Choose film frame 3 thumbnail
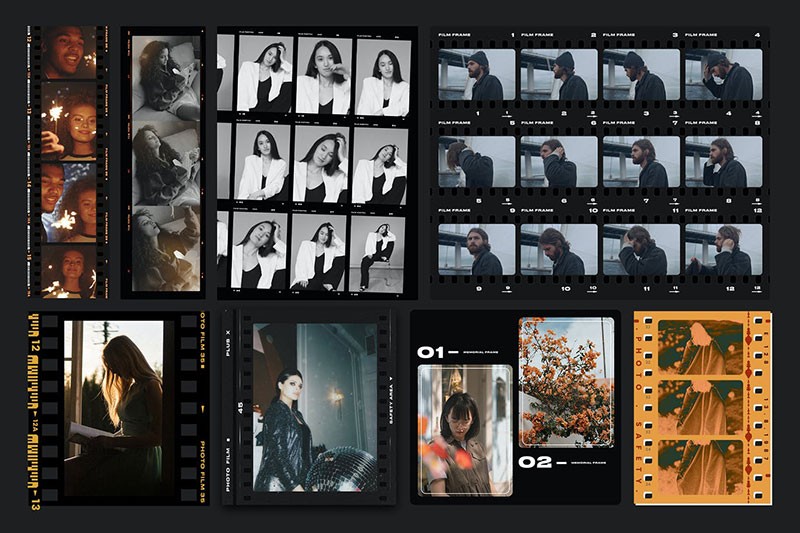 [x=641, y=74]
